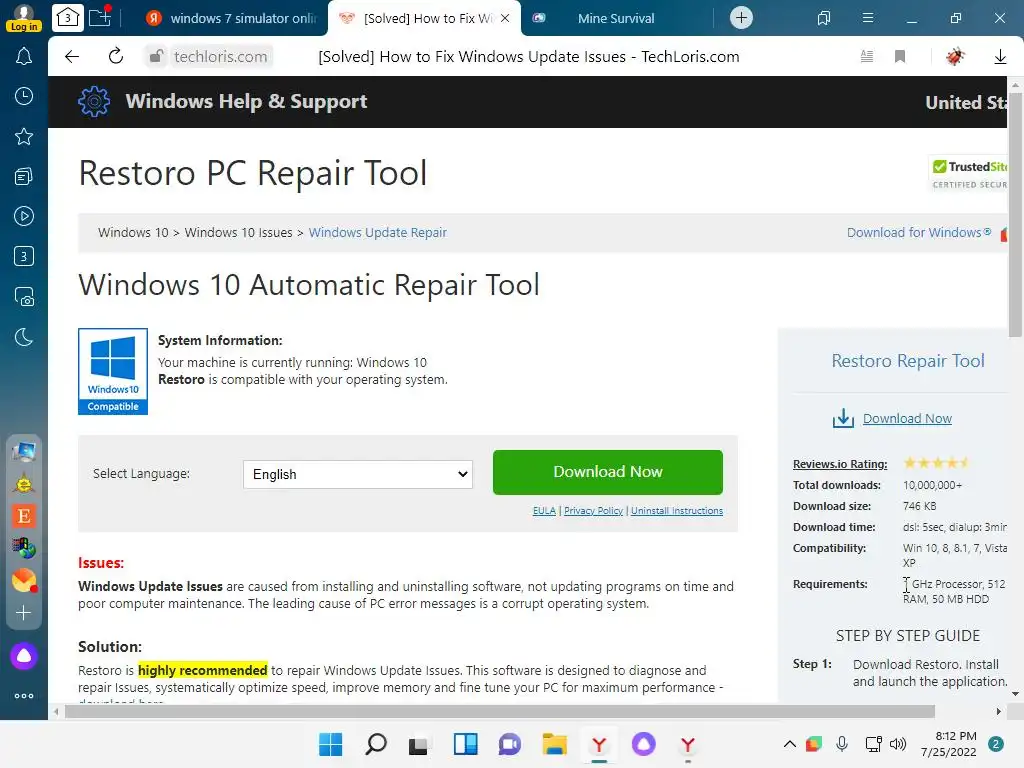Image resolution: width=1024 pixels, height=768 pixels.
Task: Open File Explorer from taskbar
Action: click(x=554, y=744)
